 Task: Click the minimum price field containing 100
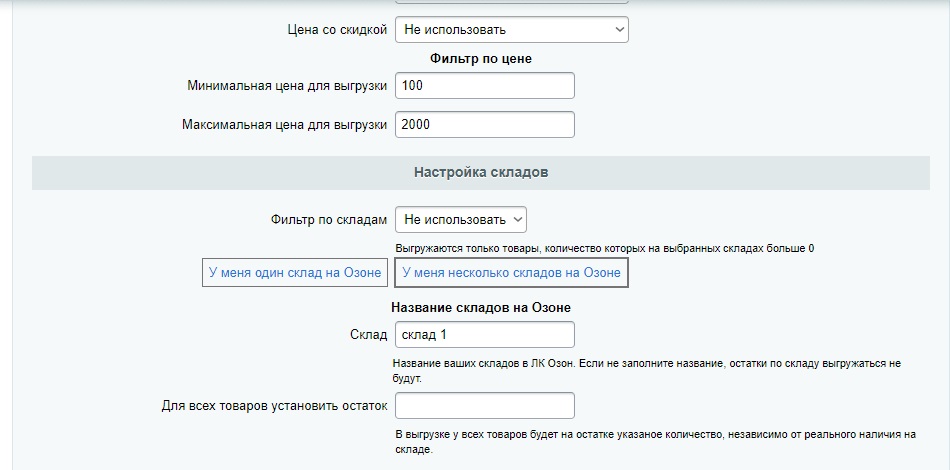[x=484, y=86]
